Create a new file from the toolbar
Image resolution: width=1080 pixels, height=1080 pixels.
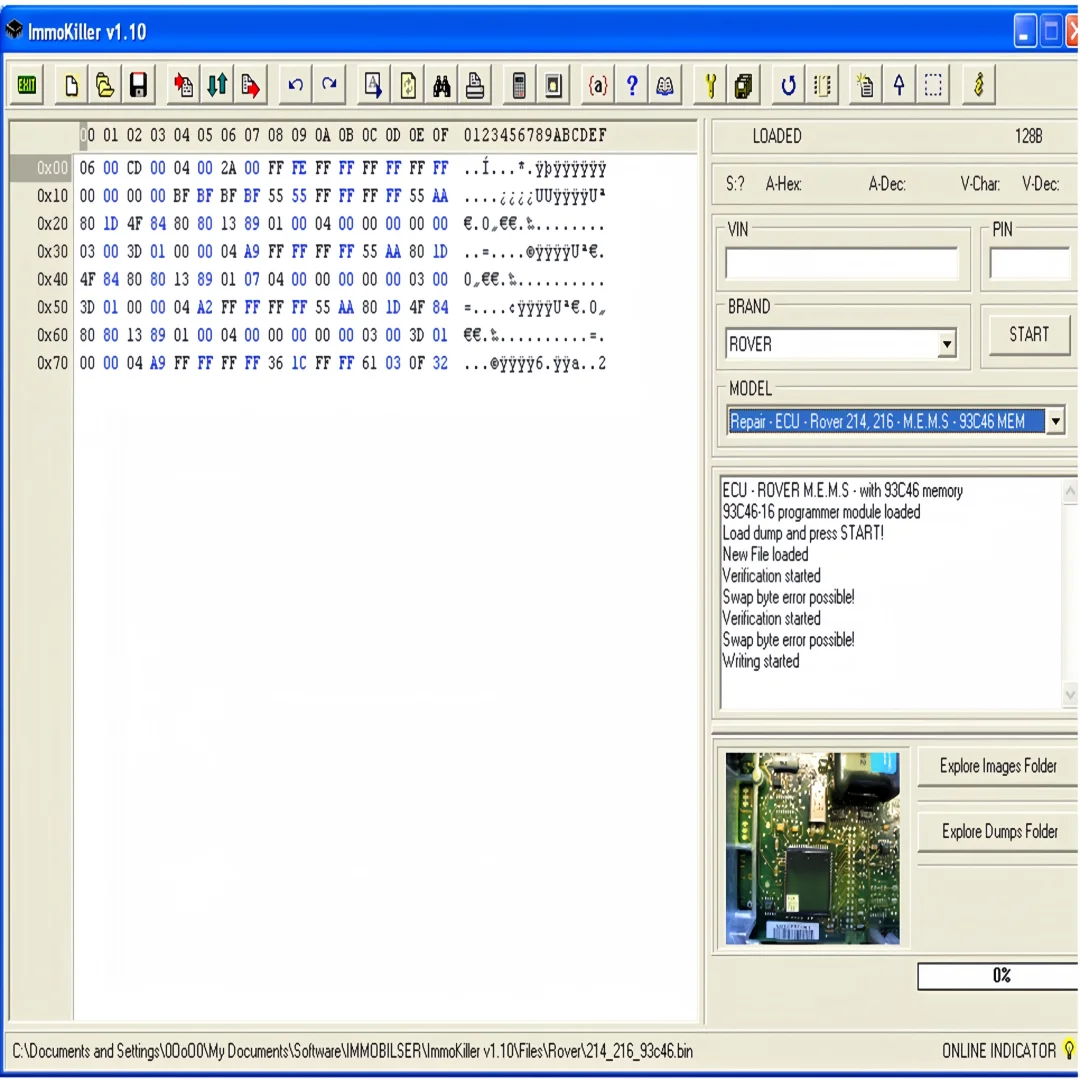pos(70,85)
